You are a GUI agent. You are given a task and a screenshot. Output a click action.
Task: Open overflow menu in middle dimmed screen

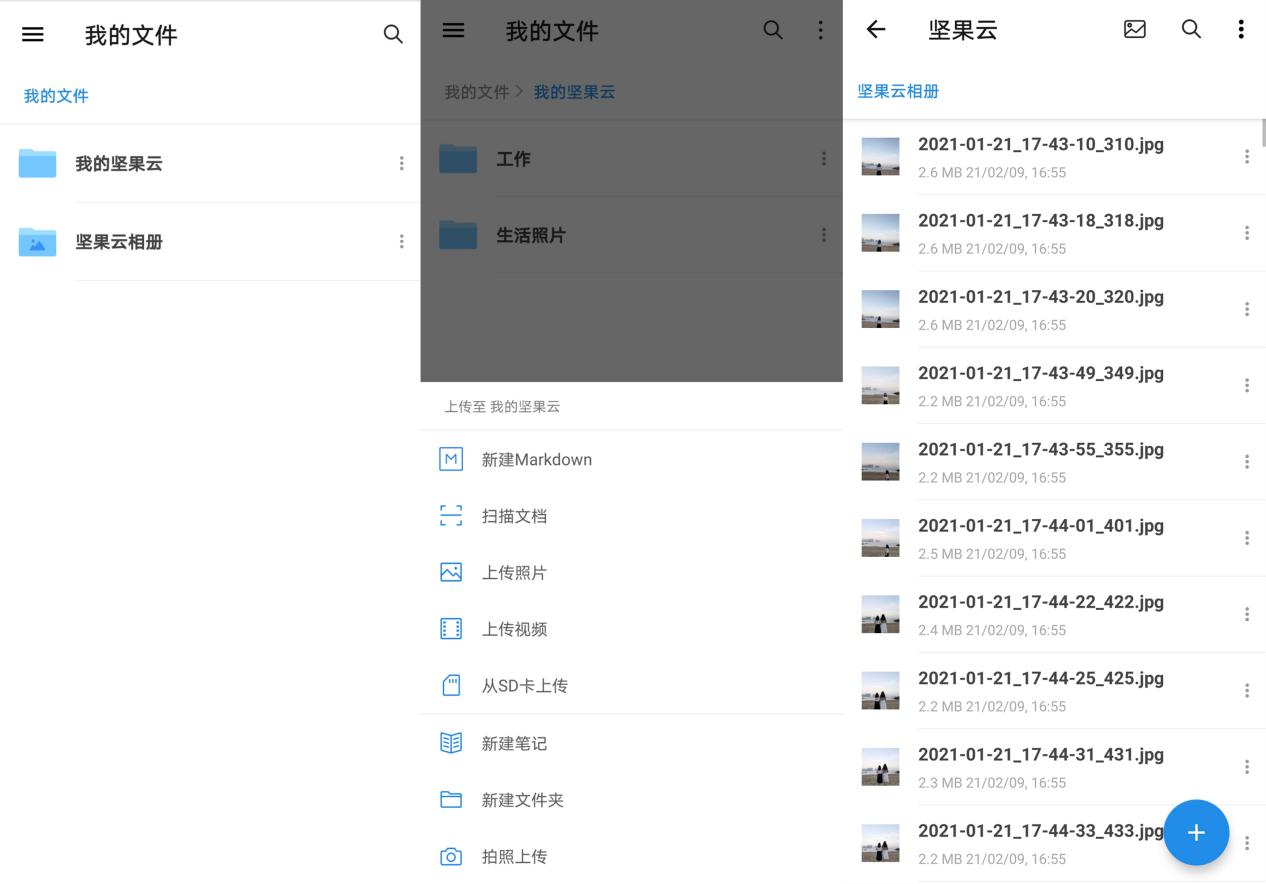820,30
